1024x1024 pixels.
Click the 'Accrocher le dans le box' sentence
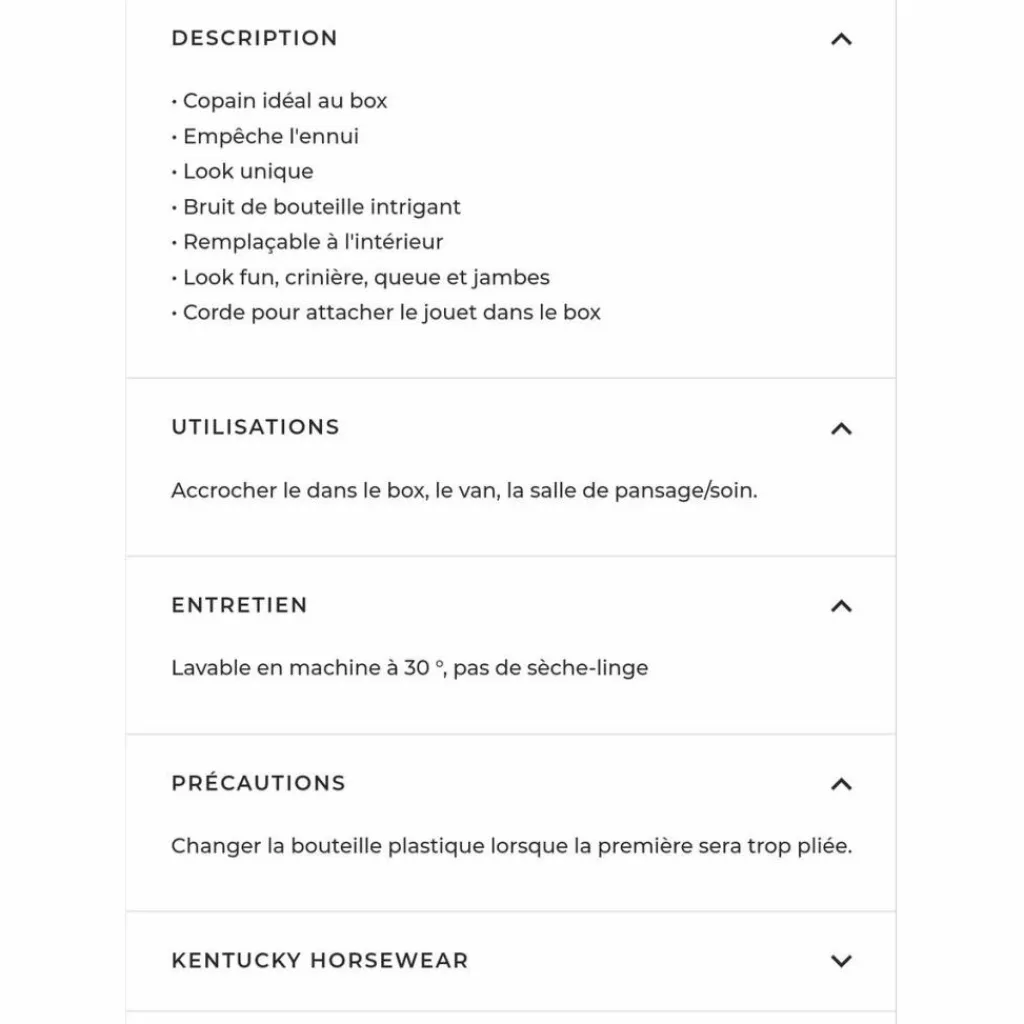click(464, 490)
